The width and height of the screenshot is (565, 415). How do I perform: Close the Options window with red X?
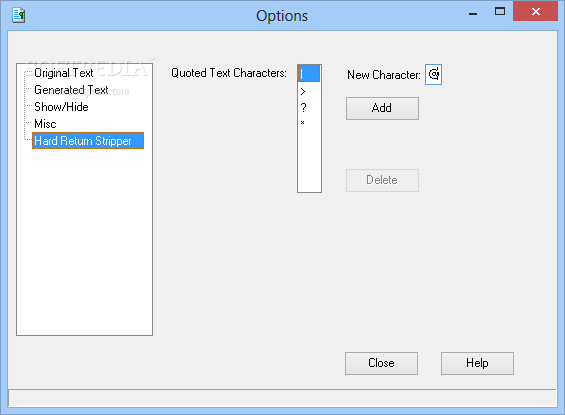pos(535,11)
